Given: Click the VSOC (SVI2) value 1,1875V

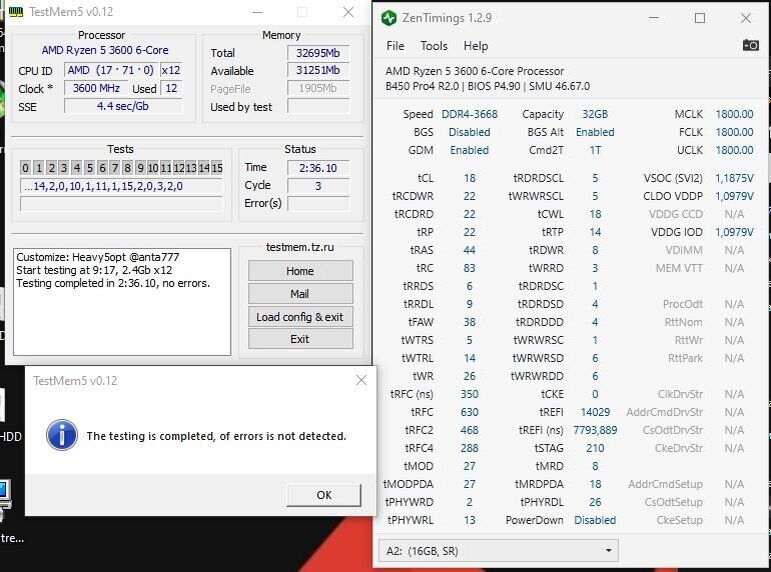Looking at the screenshot, I should (734, 178).
